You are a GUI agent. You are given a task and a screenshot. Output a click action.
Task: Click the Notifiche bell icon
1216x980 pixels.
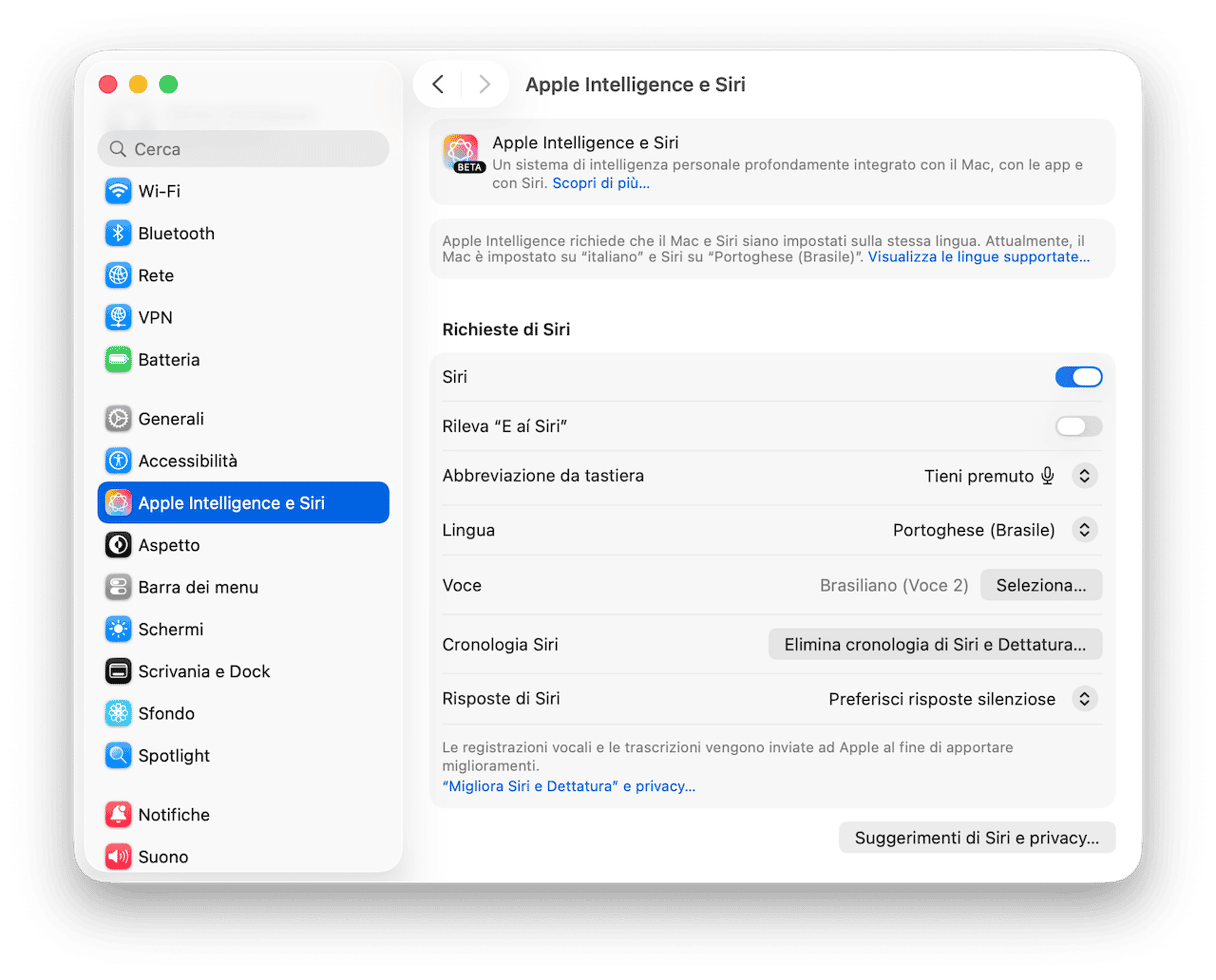[119, 815]
